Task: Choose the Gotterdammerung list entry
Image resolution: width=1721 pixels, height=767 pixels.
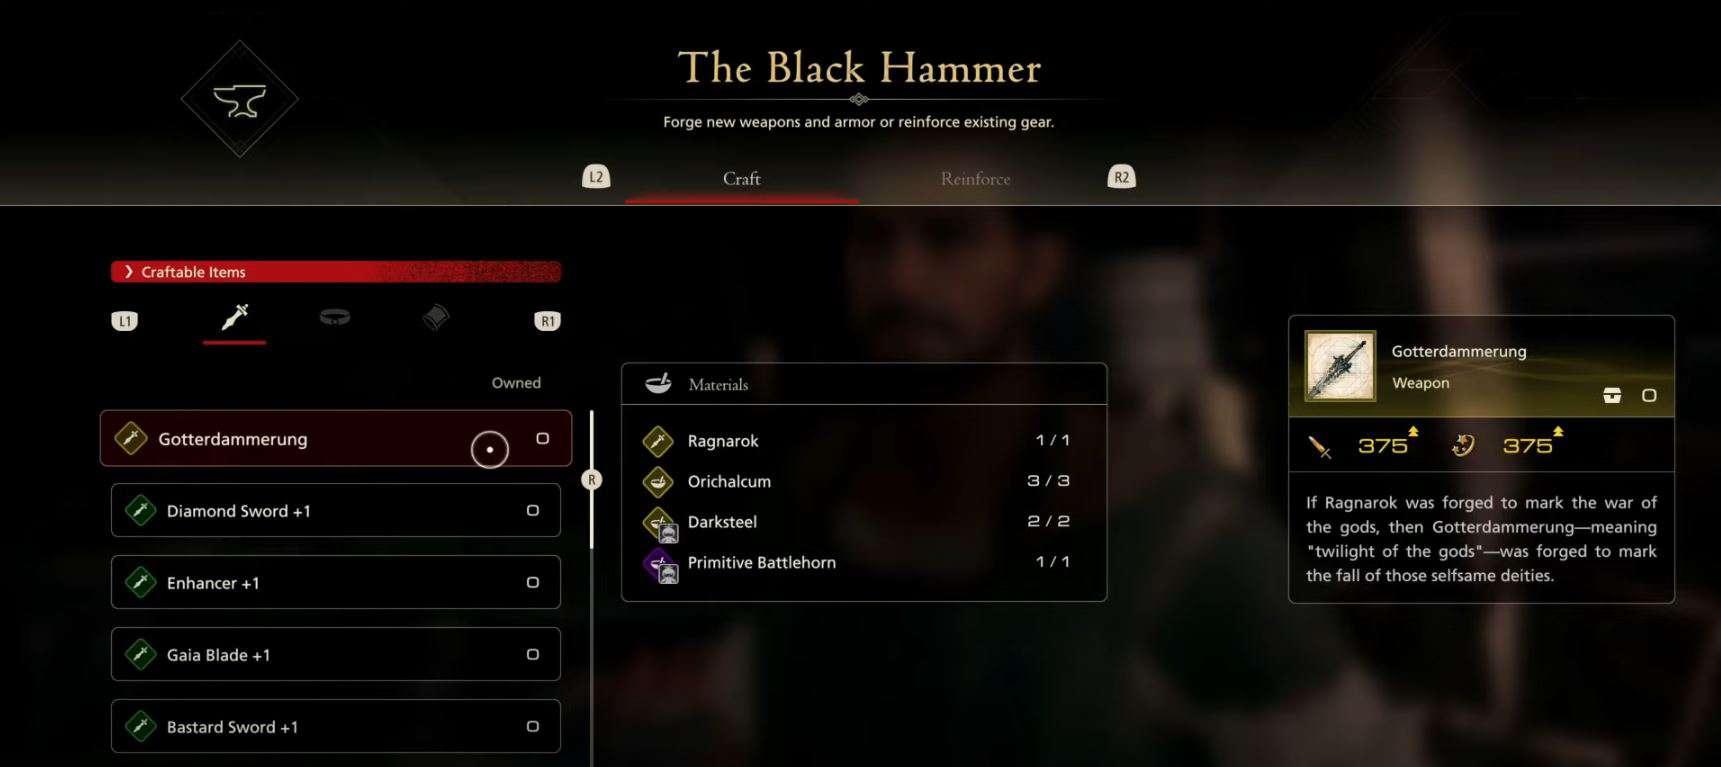Action: (x=336, y=439)
